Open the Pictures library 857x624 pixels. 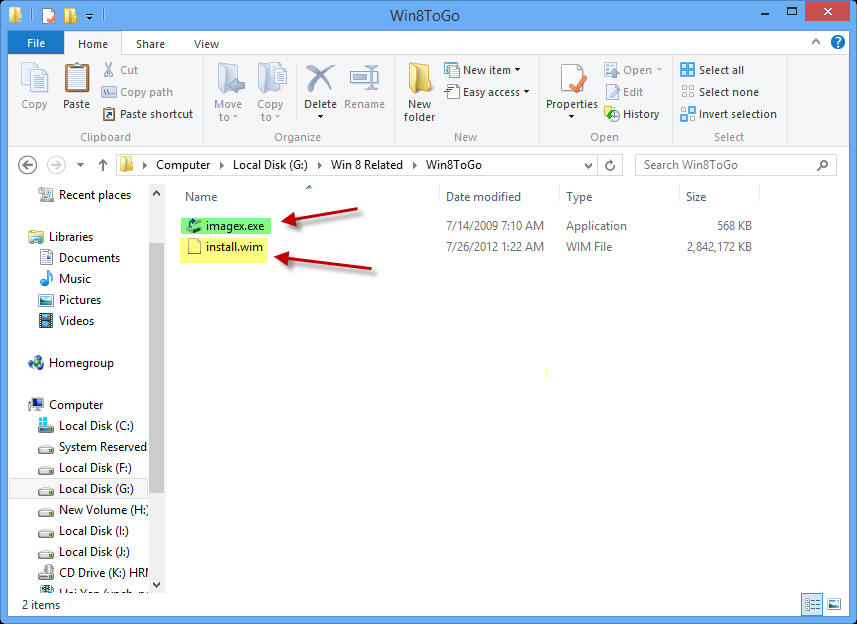coord(70,299)
